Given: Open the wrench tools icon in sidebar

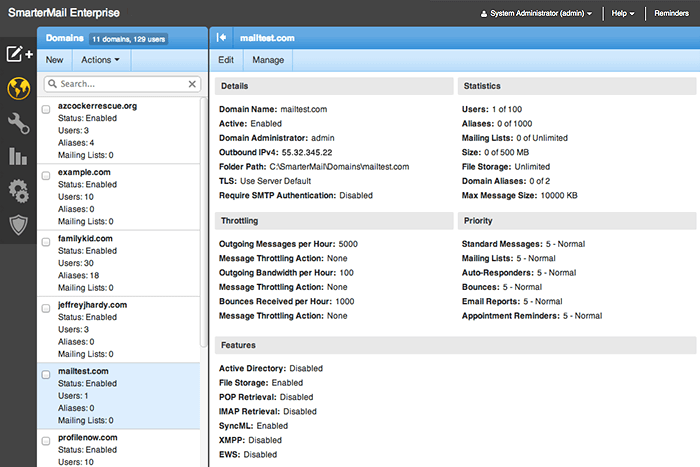Looking at the screenshot, I should [x=17, y=123].
